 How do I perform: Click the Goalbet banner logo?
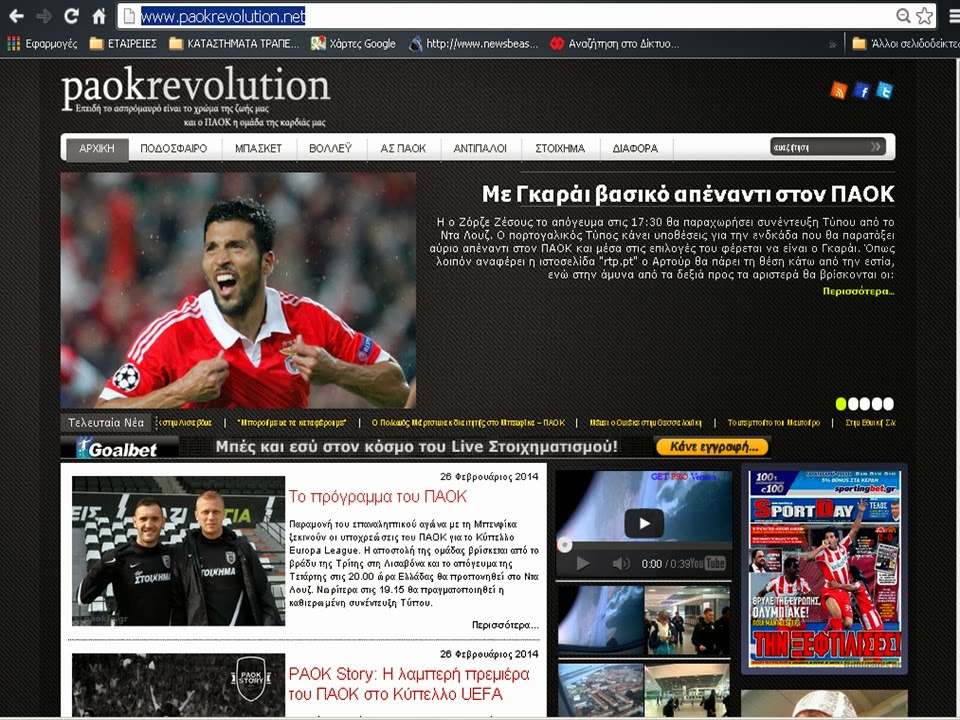tap(121, 448)
